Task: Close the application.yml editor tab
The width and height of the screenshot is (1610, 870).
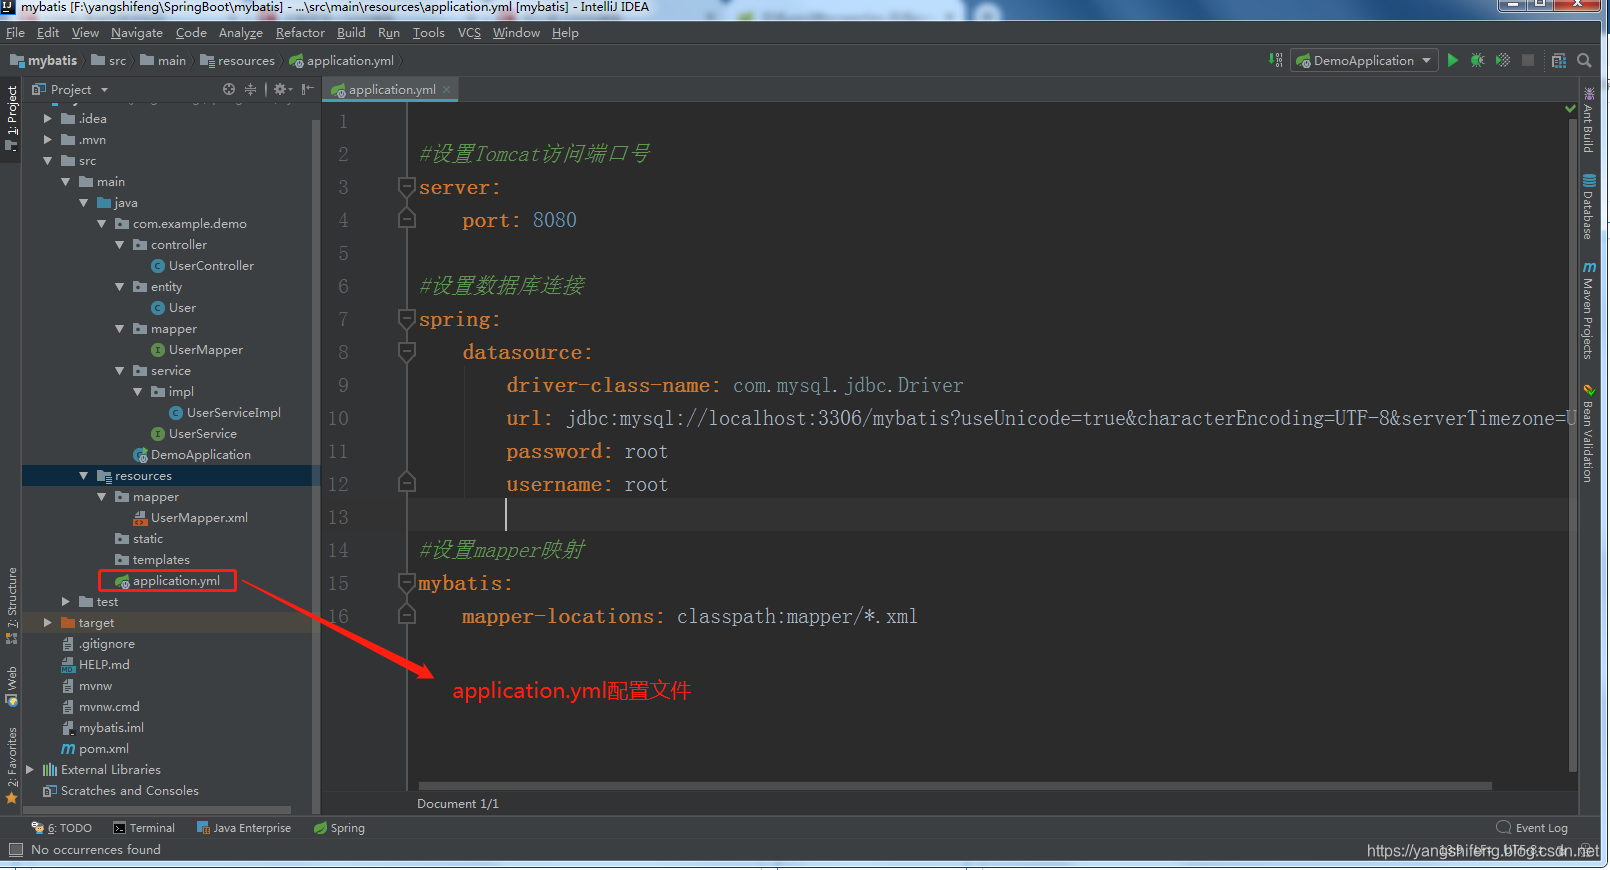Action: [x=446, y=90]
